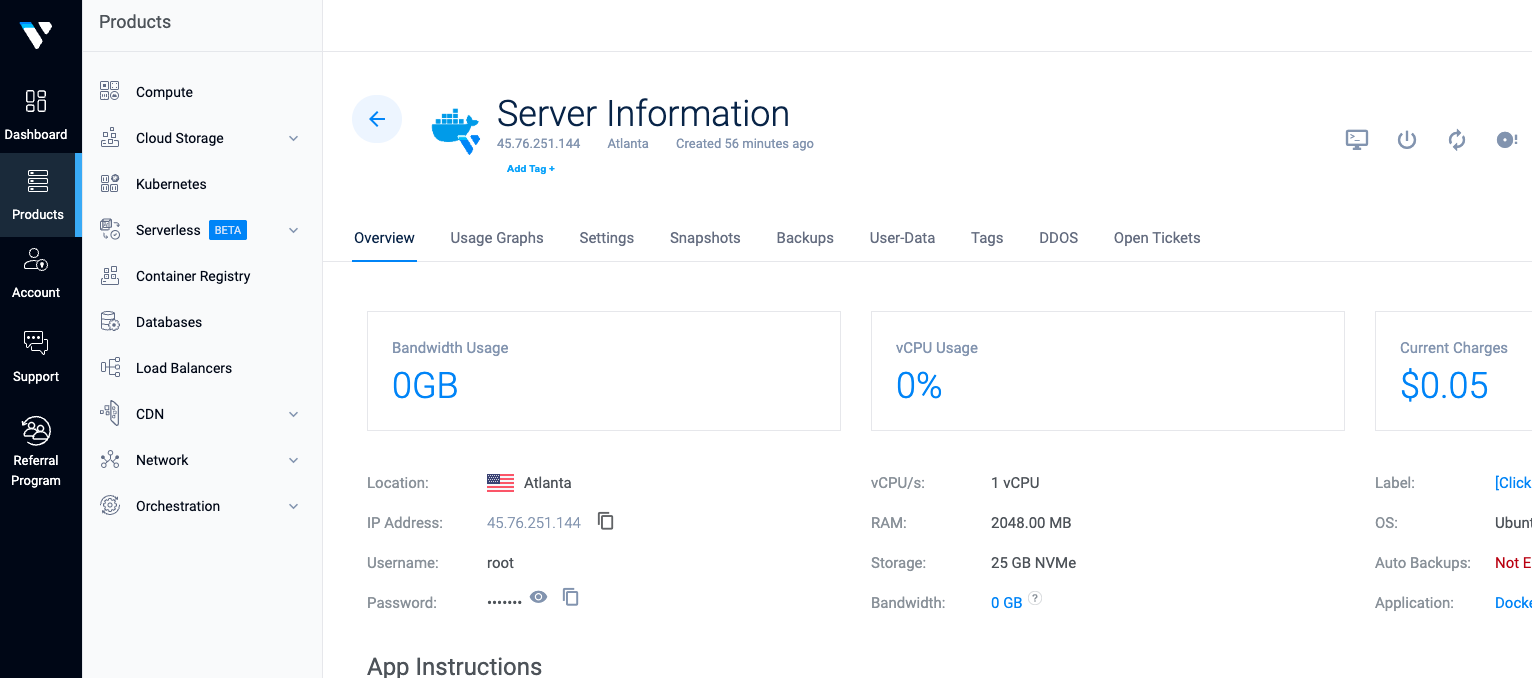Click the Vultr logo

pyautogui.click(x=38, y=33)
